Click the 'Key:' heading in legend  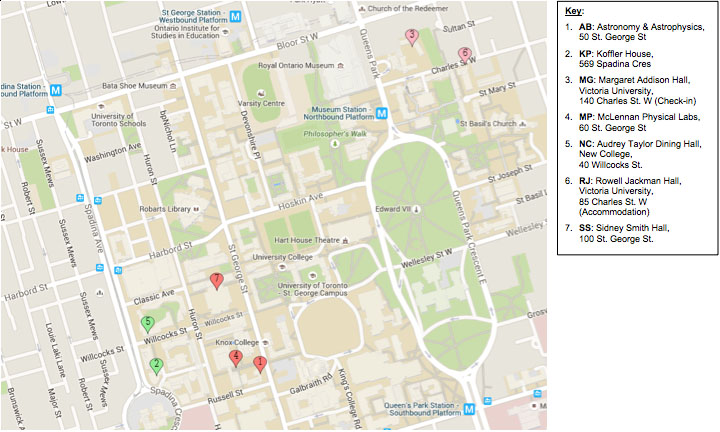coord(574,11)
